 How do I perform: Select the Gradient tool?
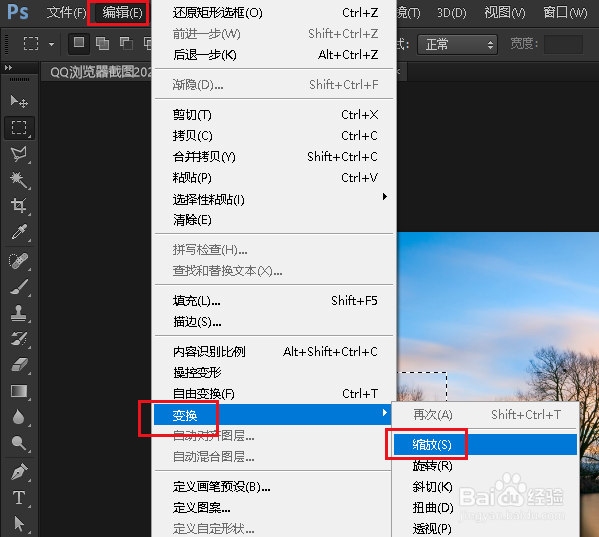pos(19,391)
